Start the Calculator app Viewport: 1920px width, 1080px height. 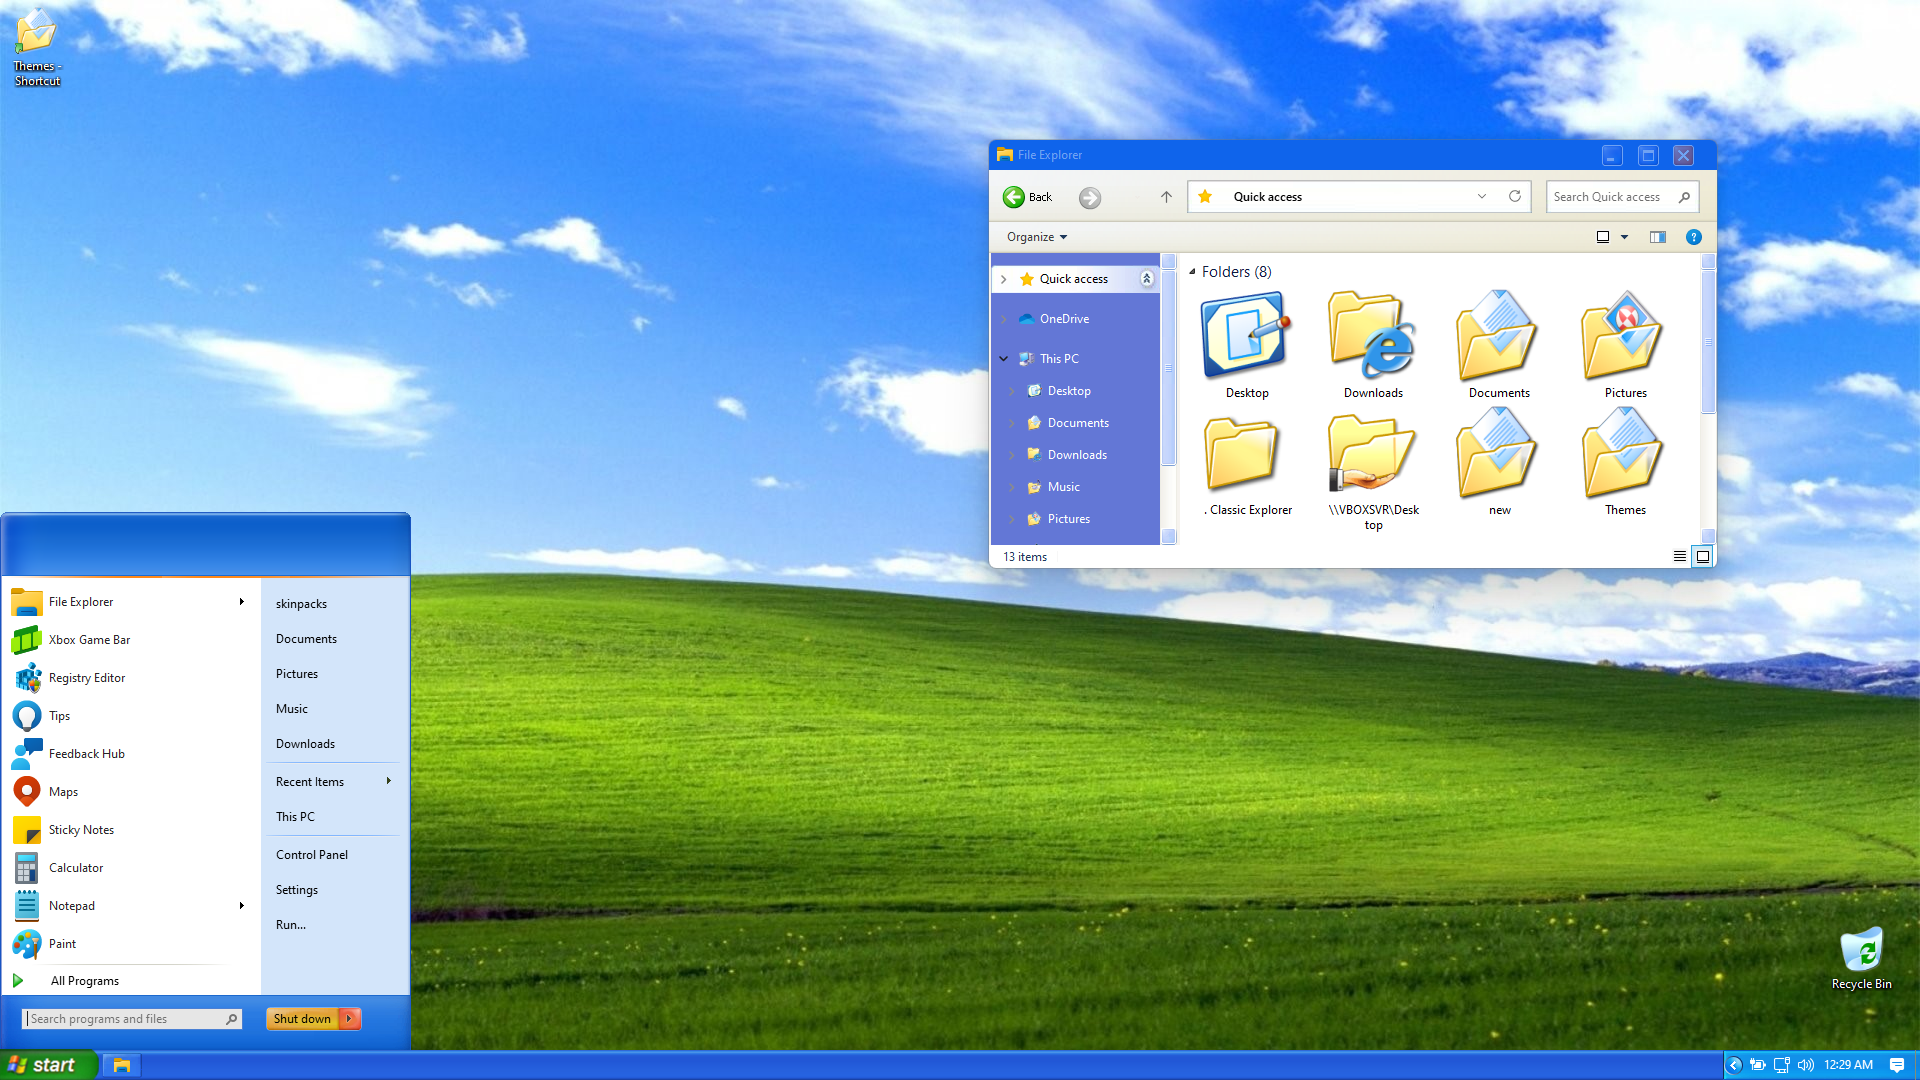(75, 867)
